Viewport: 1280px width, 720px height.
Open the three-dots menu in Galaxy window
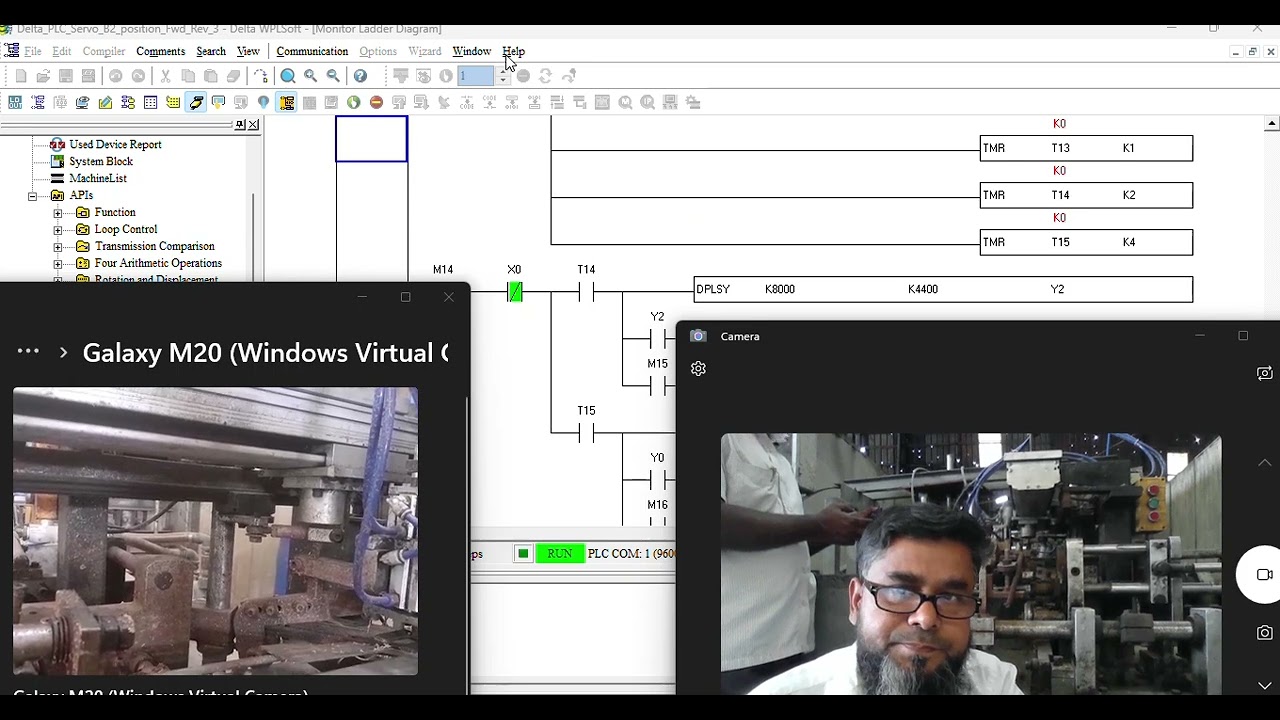pos(28,351)
